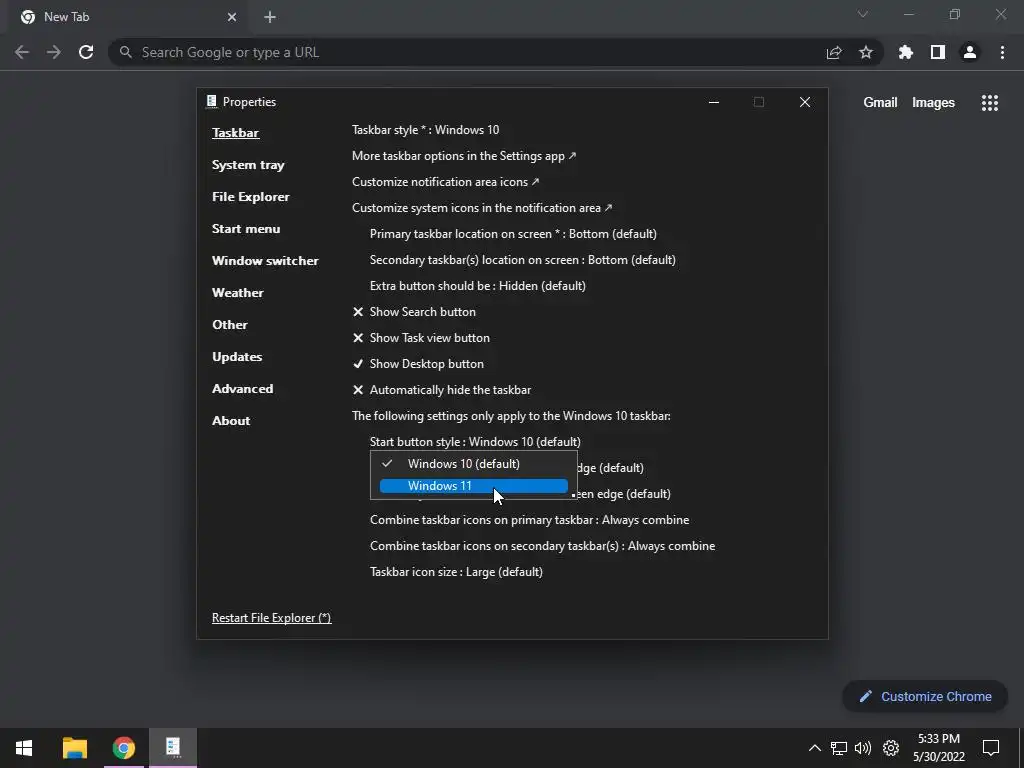This screenshot has width=1024, height=768.
Task: Change Taskbar icon size setting
Action: tap(456, 572)
